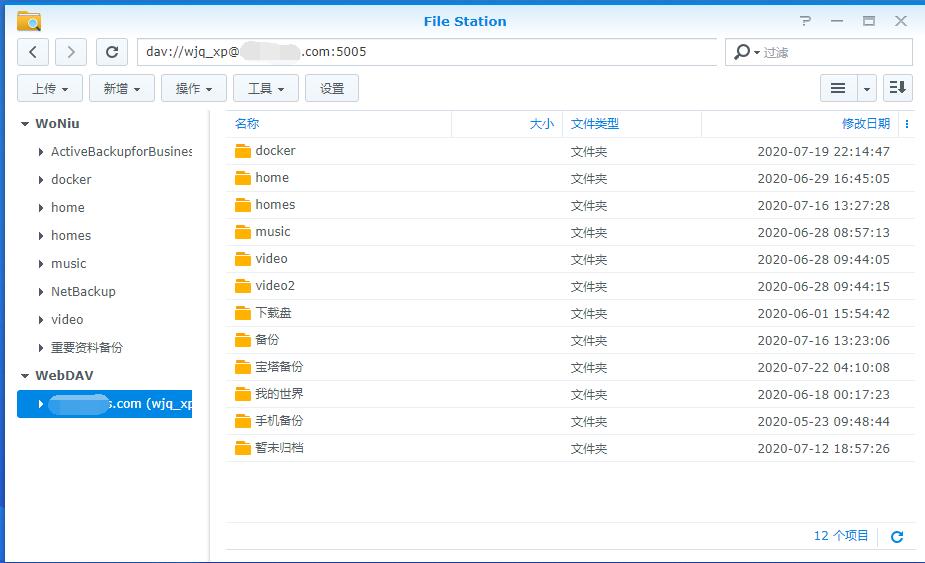Open the 操作 action menu

(x=194, y=88)
